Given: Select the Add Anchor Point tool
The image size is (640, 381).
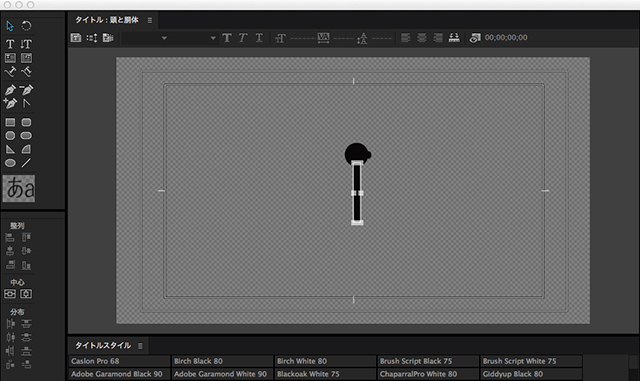Looking at the screenshot, I should (x=10, y=103).
